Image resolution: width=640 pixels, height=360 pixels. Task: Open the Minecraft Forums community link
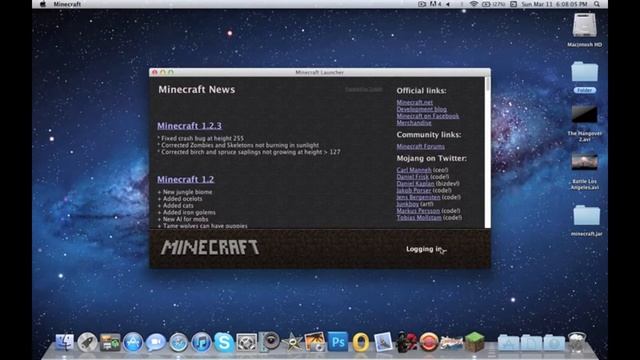(x=420, y=146)
